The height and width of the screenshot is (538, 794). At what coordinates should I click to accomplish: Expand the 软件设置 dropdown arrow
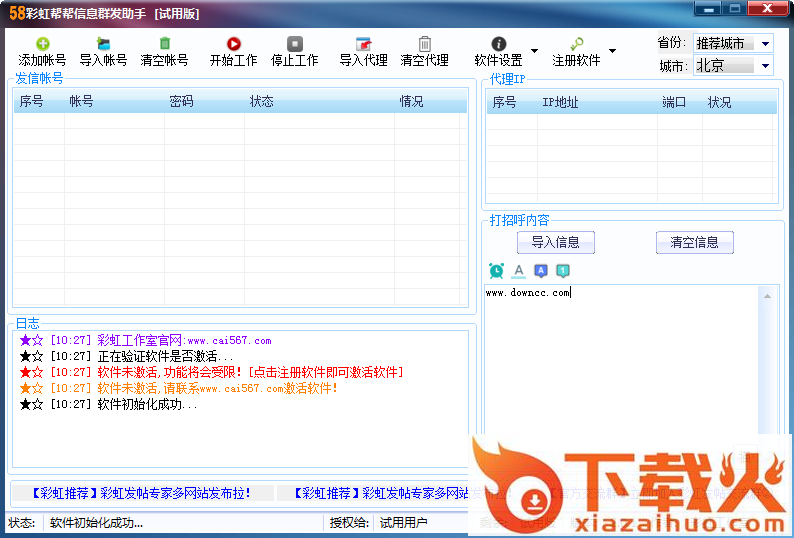click(x=534, y=51)
